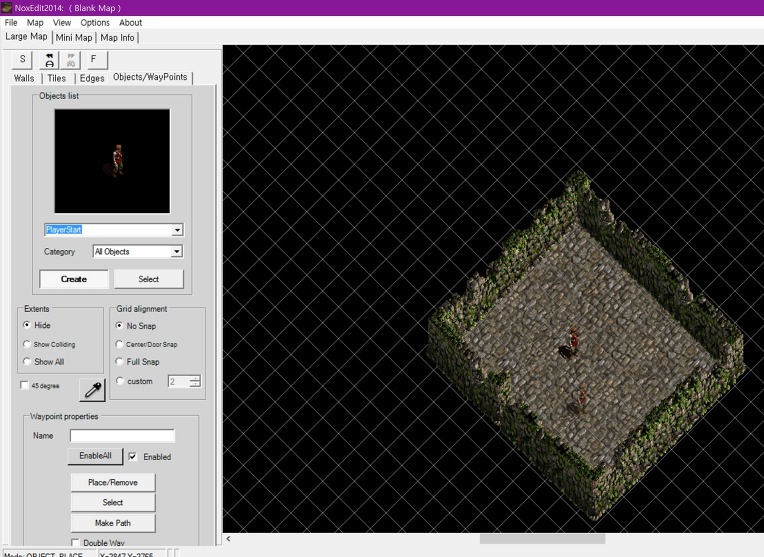Switch to the Tiles tab
This screenshot has height=557, width=764.
click(x=57, y=78)
